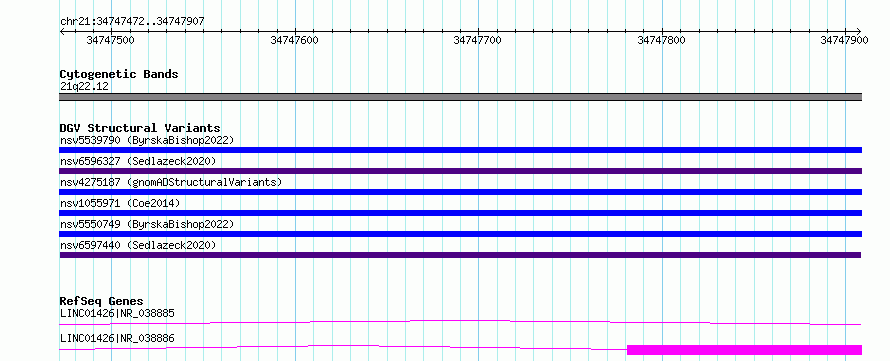Select the RefSeq Genes track title
The image size is (890, 361).
[102, 301]
